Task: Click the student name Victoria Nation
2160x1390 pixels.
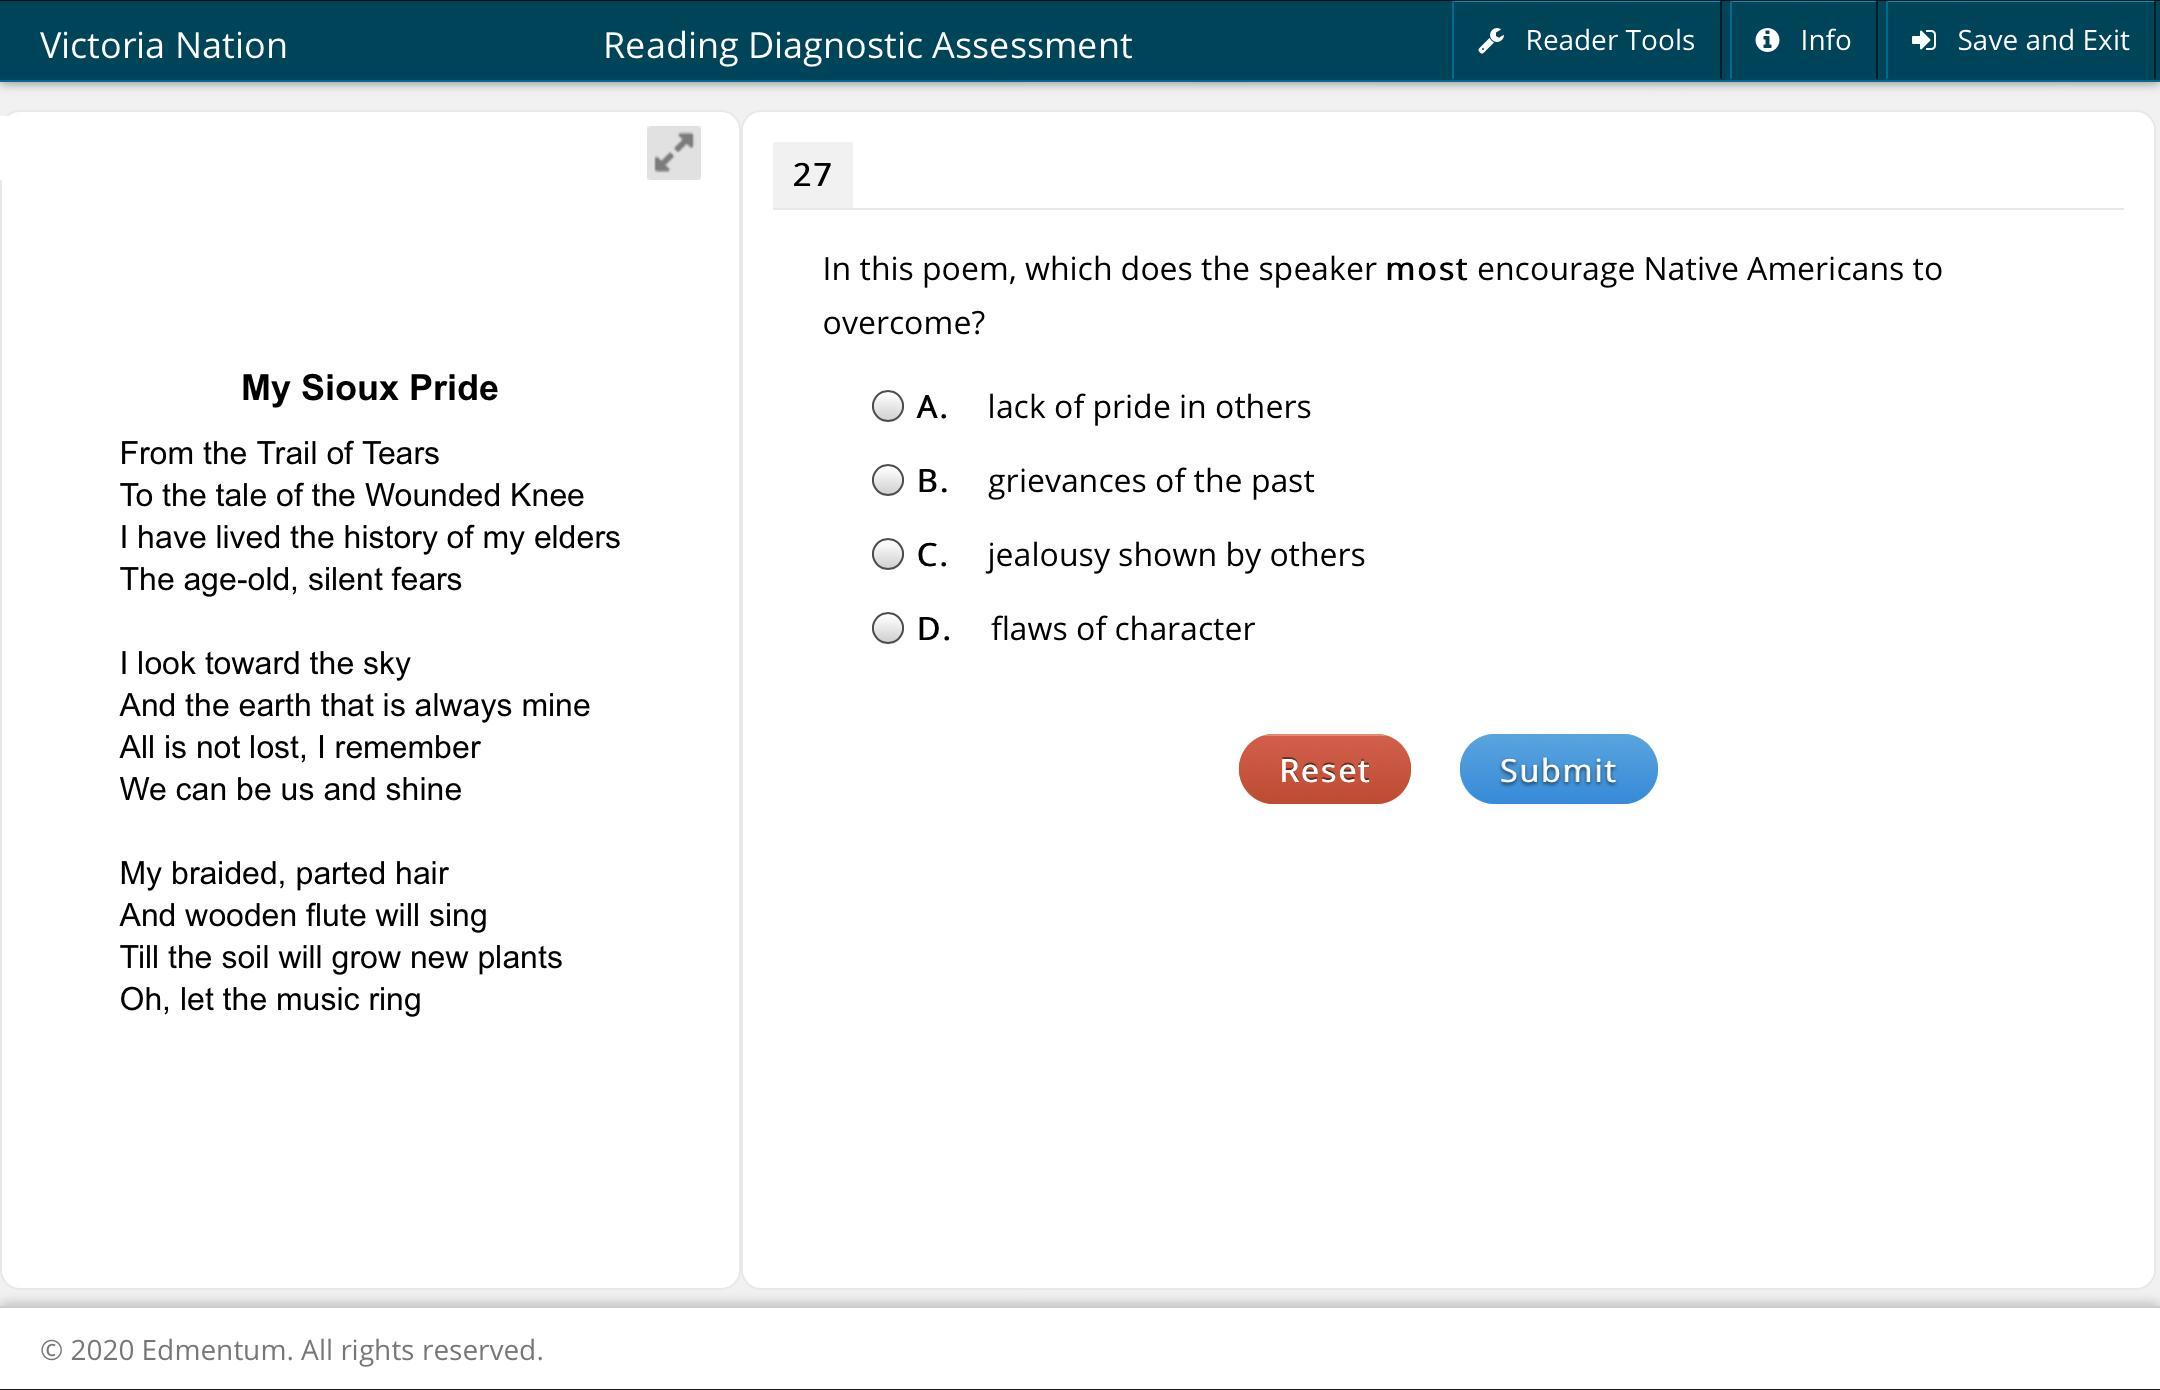Action: pyautogui.click(x=163, y=45)
